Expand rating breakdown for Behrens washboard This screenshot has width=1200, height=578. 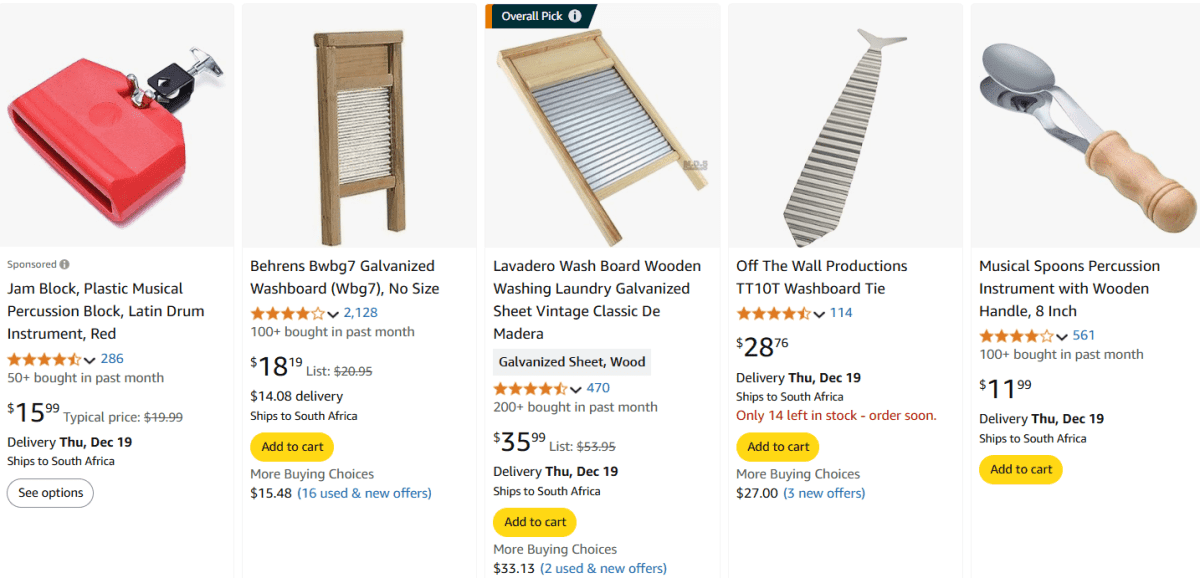tap(332, 312)
